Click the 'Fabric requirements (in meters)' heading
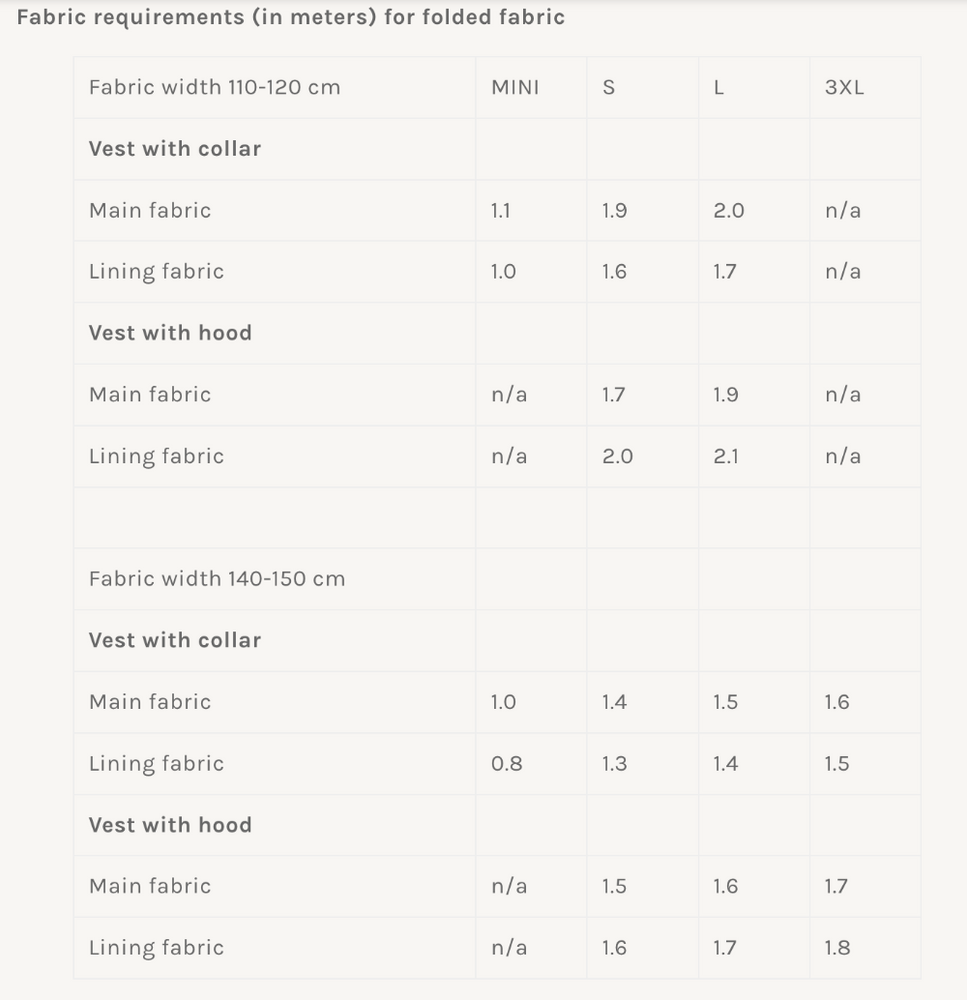This screenshot has height=1000, width=967. point(290,17)
